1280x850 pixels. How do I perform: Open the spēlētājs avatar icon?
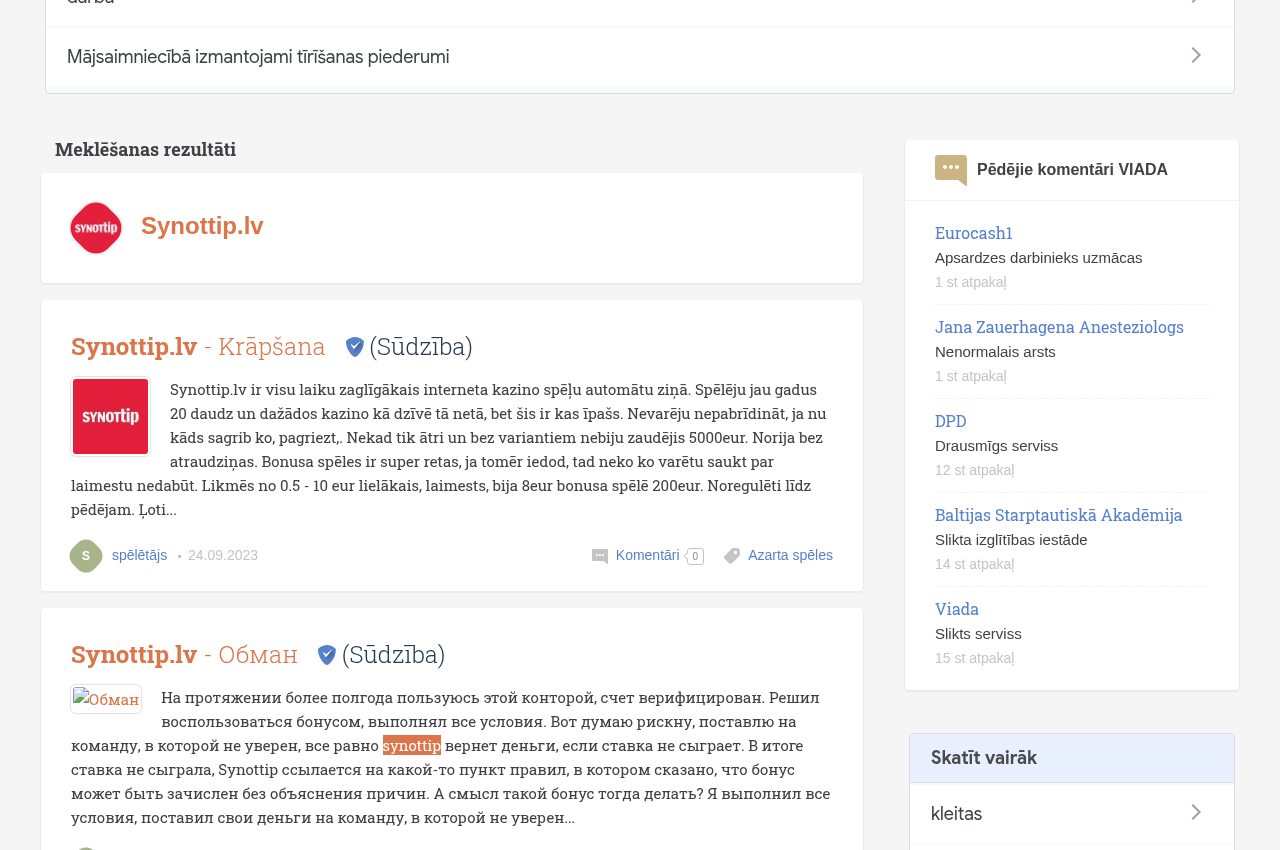click(86, 556)
